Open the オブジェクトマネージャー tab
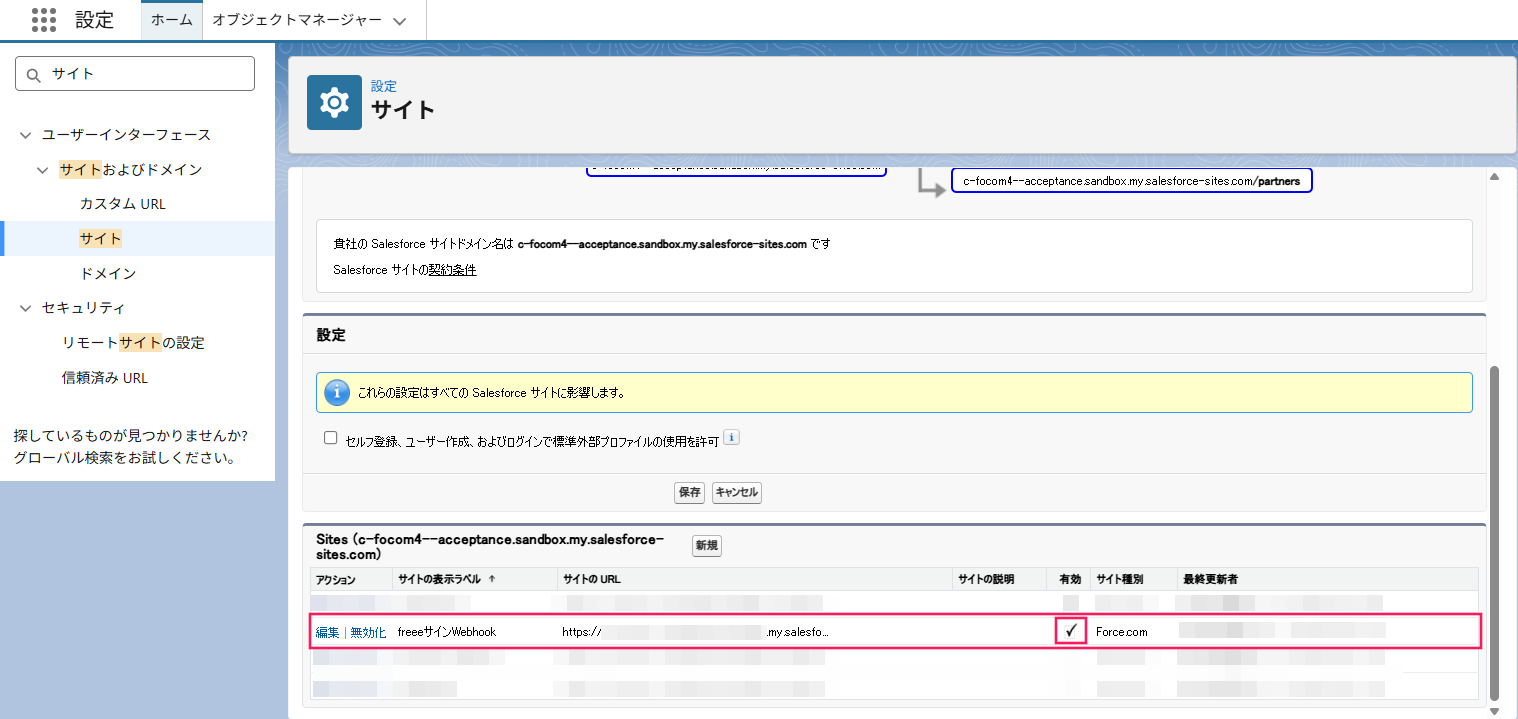The height and width of the screenshot is (719, 1518). pos(297,20)
